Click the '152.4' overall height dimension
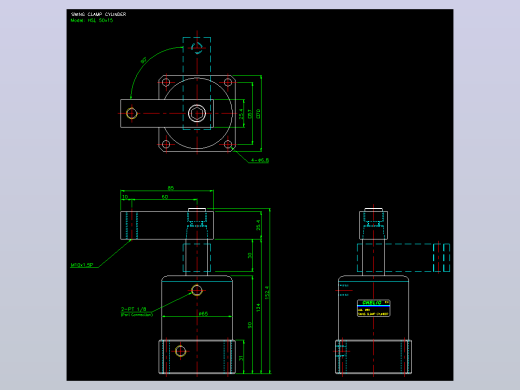Viewport: 520px width, 390px height. (267, 292)
